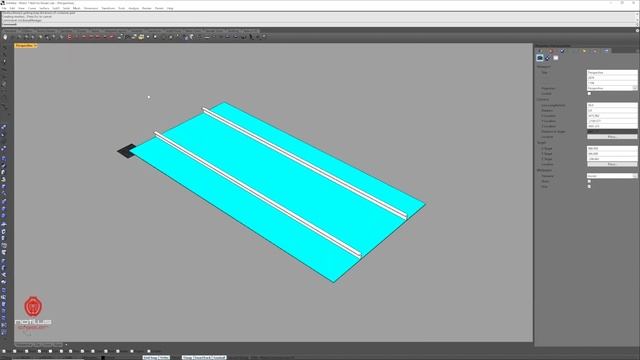Click the X Target value field

(612, 149)
